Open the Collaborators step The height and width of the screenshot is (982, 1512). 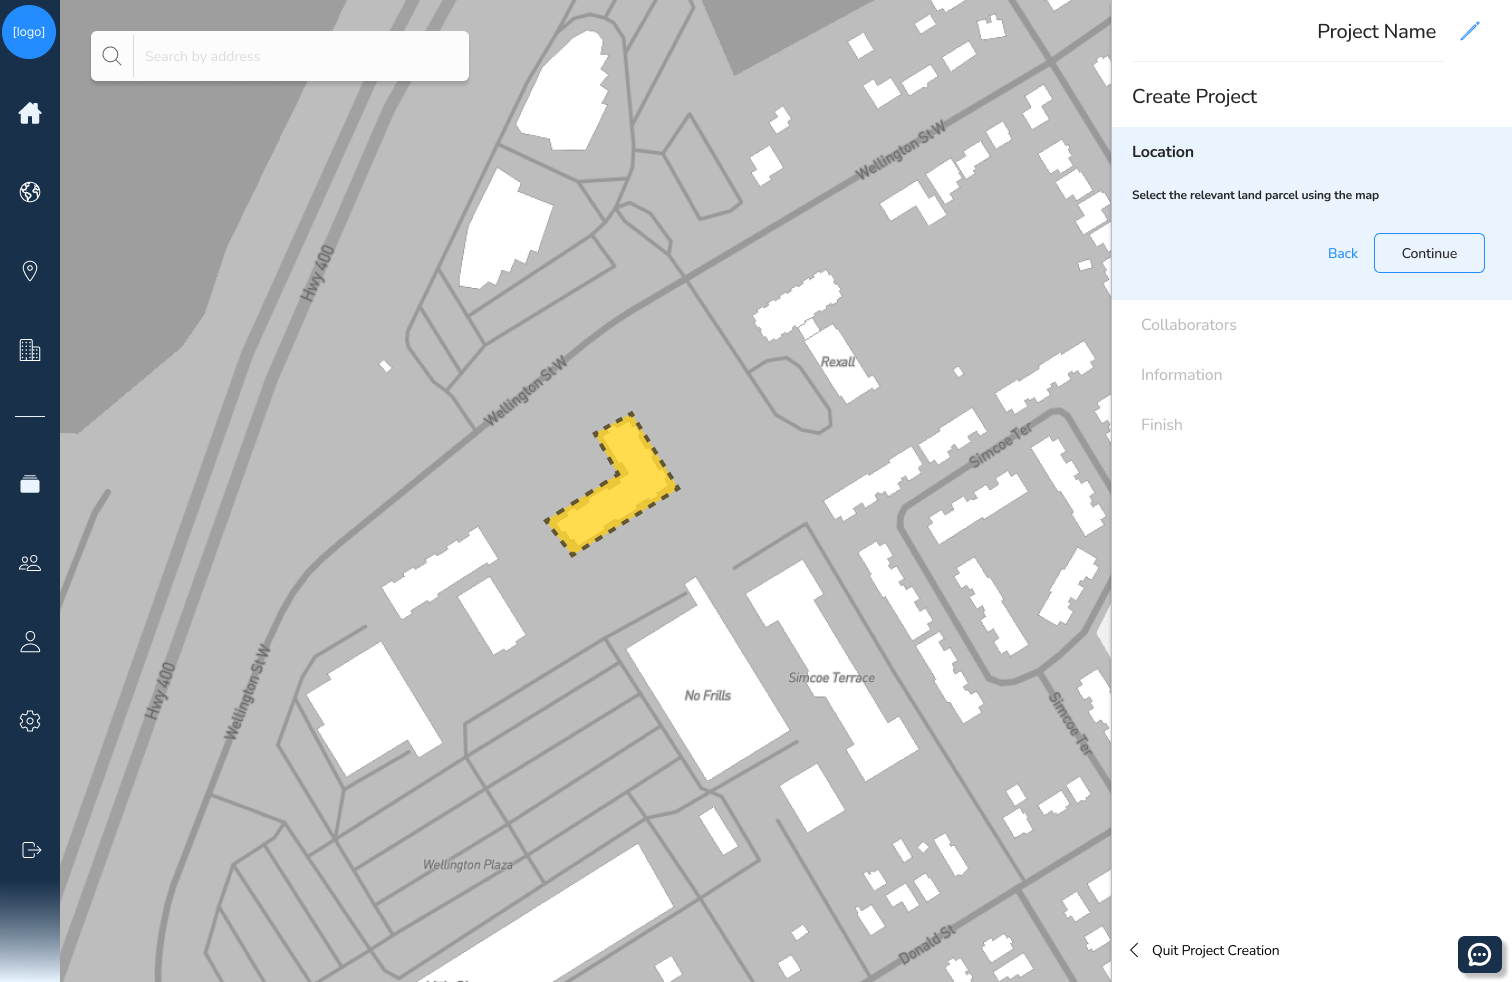pos(1189,325)
